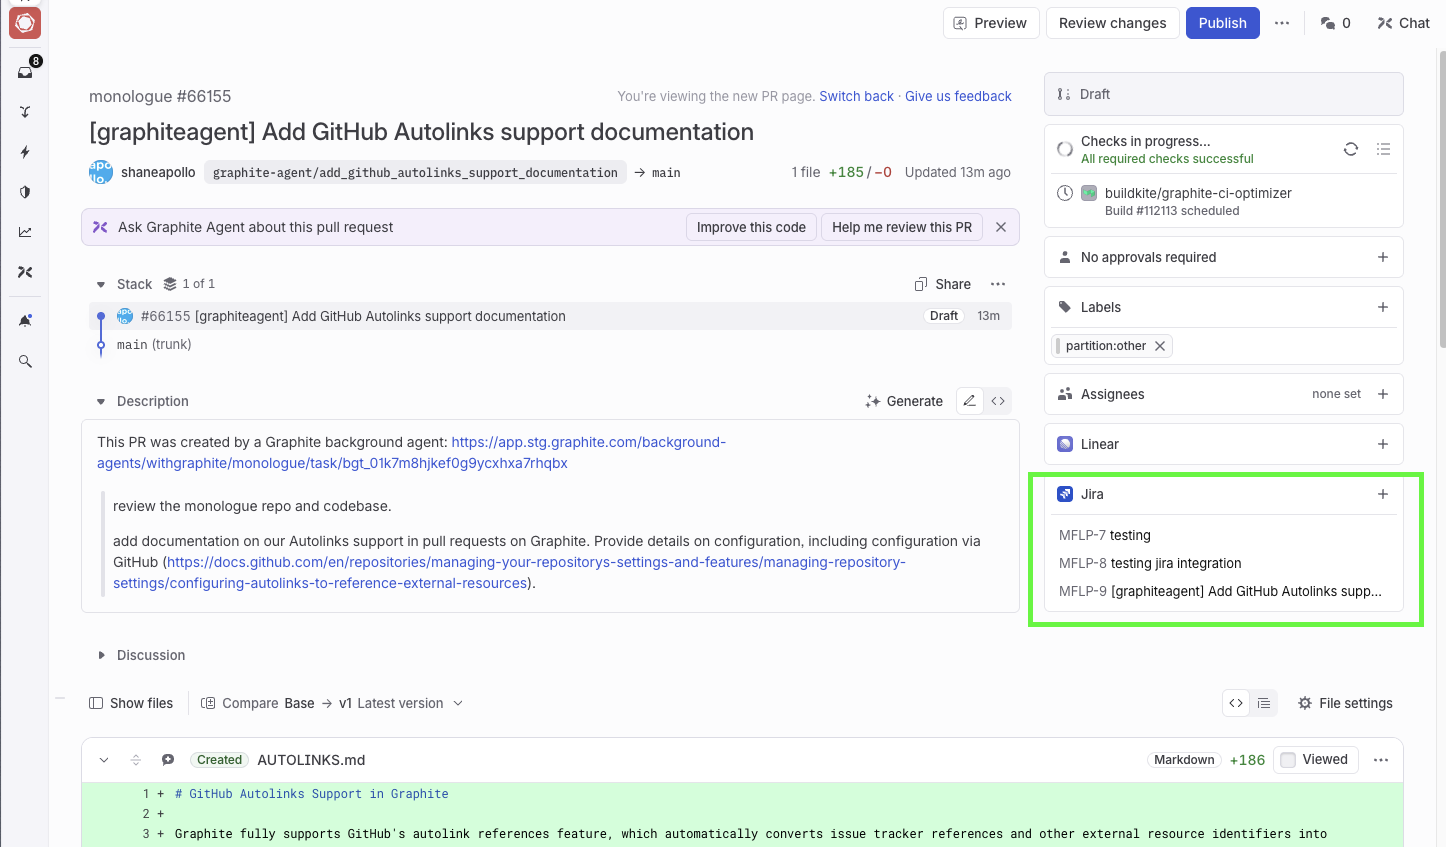This screenshot has width=1446, height=847.
Task: Select main (trunk) in the stack
Action: pyautogui.click(x=154, y=344)
